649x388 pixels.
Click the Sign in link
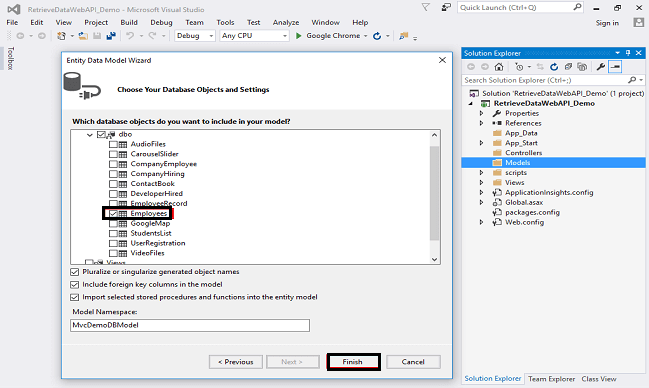tap(607, 23)
